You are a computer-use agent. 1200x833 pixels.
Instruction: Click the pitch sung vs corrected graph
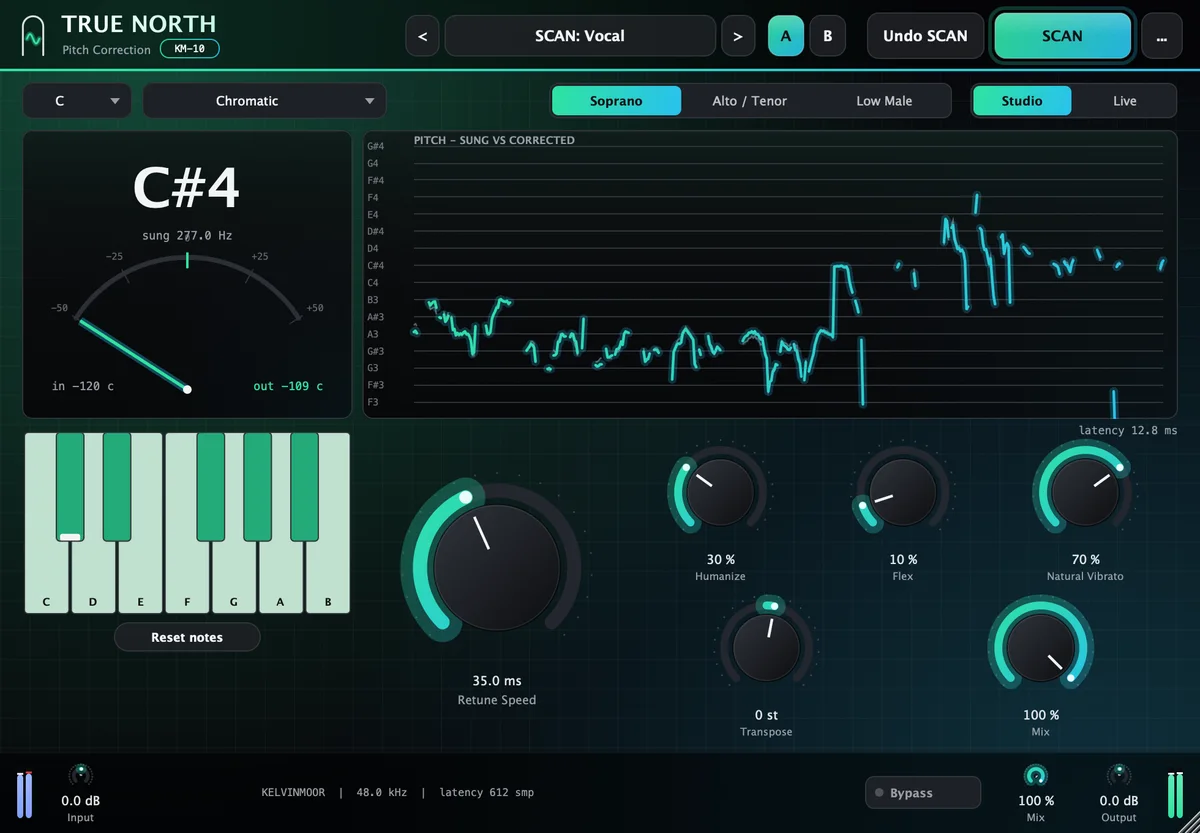point(770,275)
